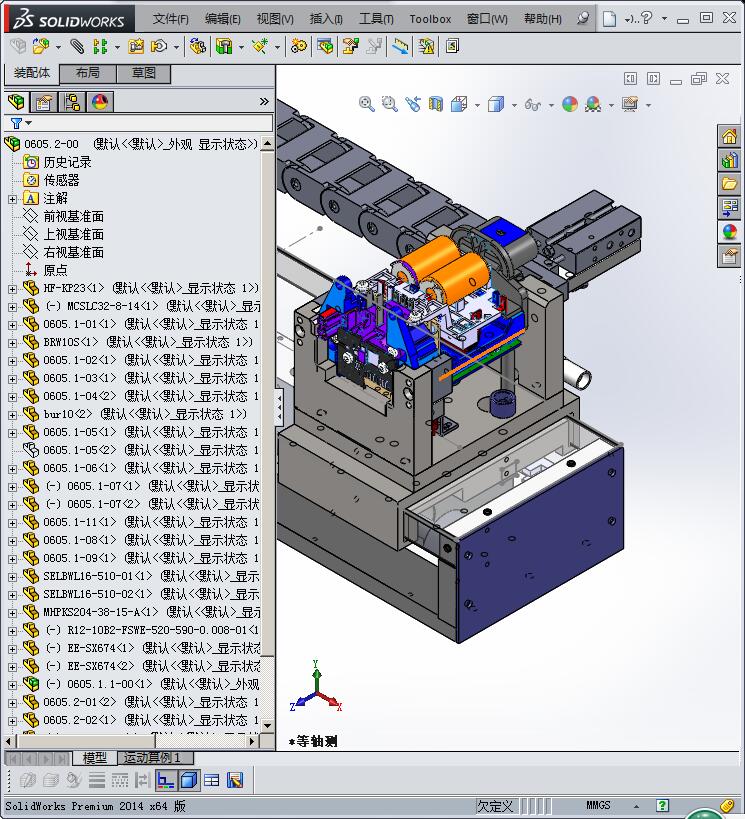Open the 工具(T) menu

tap(376, 19)
